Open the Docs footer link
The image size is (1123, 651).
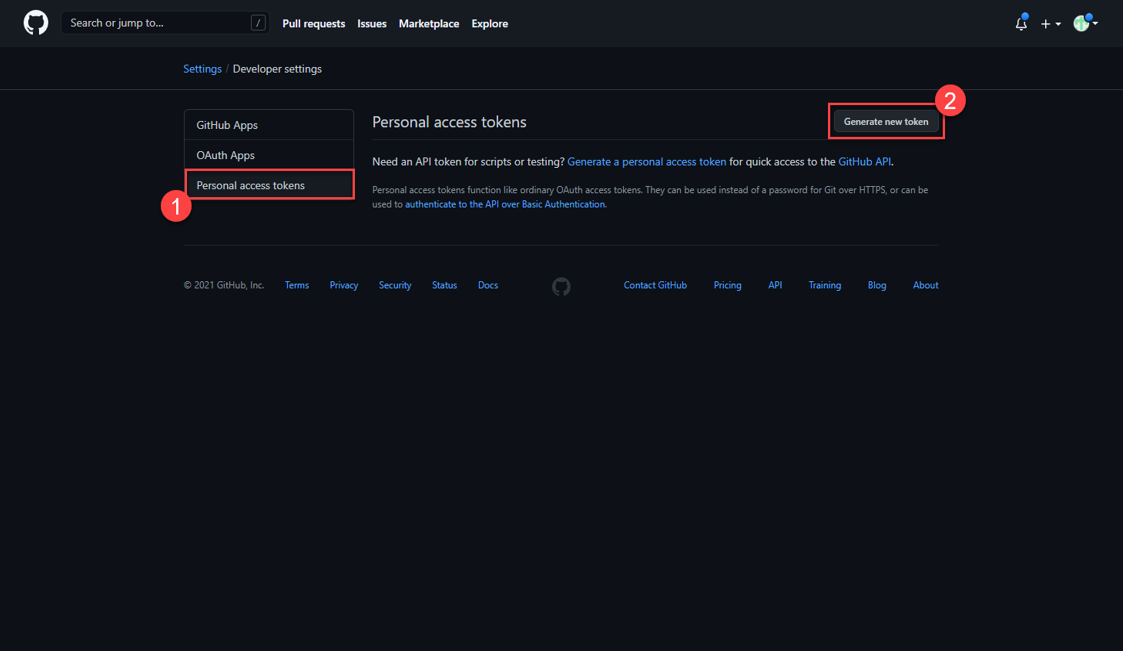coord(488,285)
